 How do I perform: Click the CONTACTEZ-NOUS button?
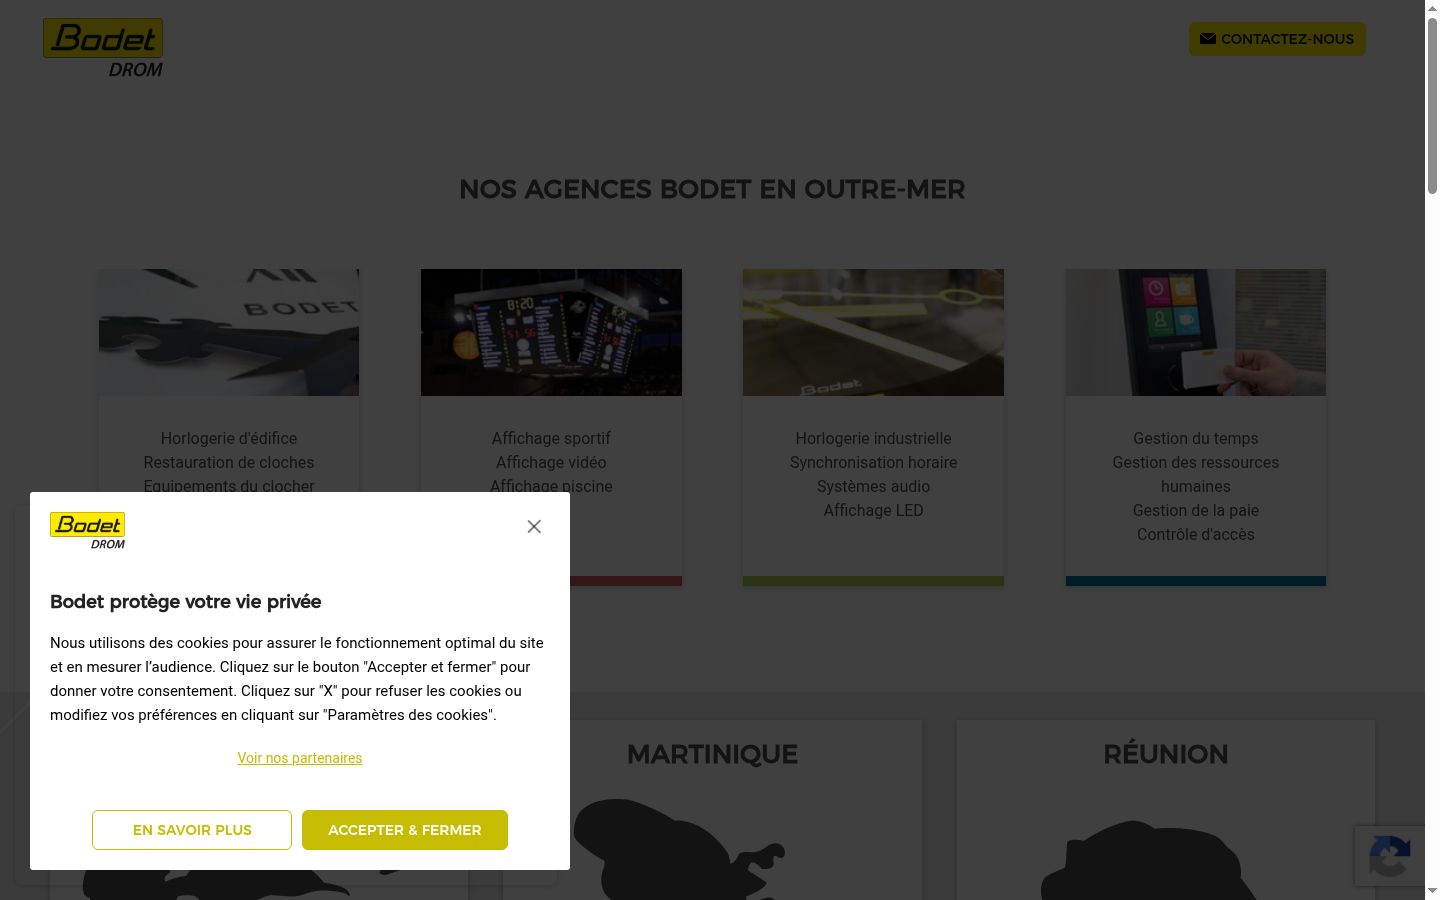(x=1277, y=39)
